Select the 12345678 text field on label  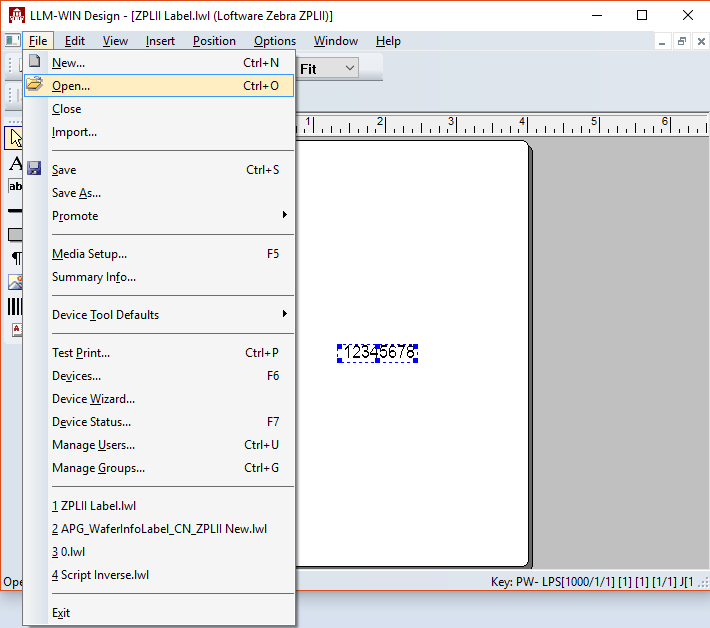tap(378, 353)
